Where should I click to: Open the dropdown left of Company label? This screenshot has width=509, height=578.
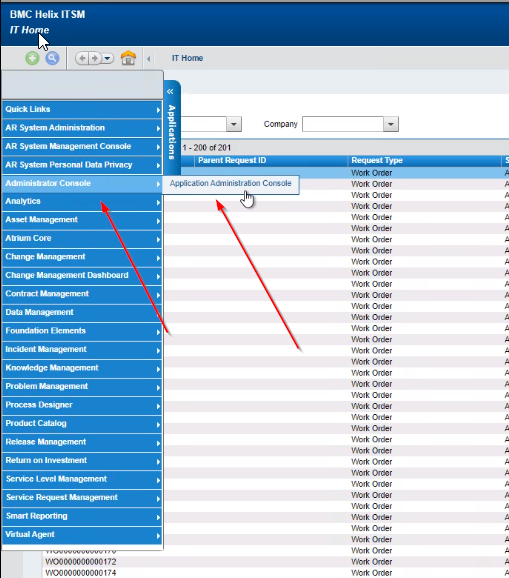(x=234, y=124)
